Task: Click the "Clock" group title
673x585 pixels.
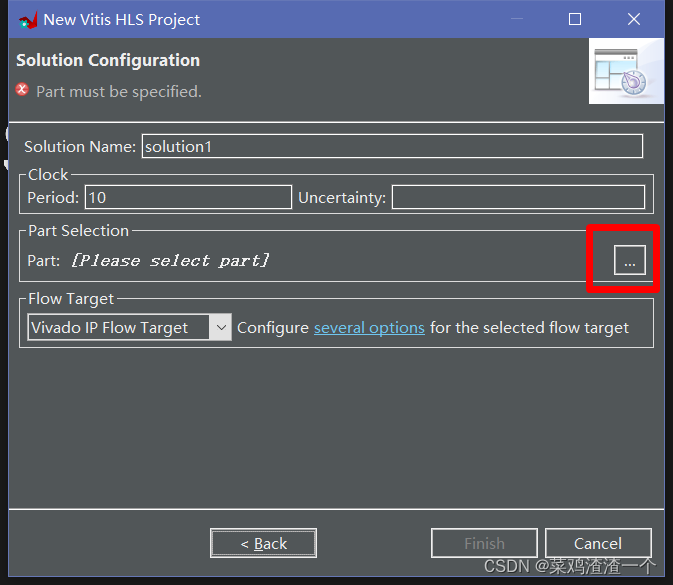Action: (x=48, y=175)
